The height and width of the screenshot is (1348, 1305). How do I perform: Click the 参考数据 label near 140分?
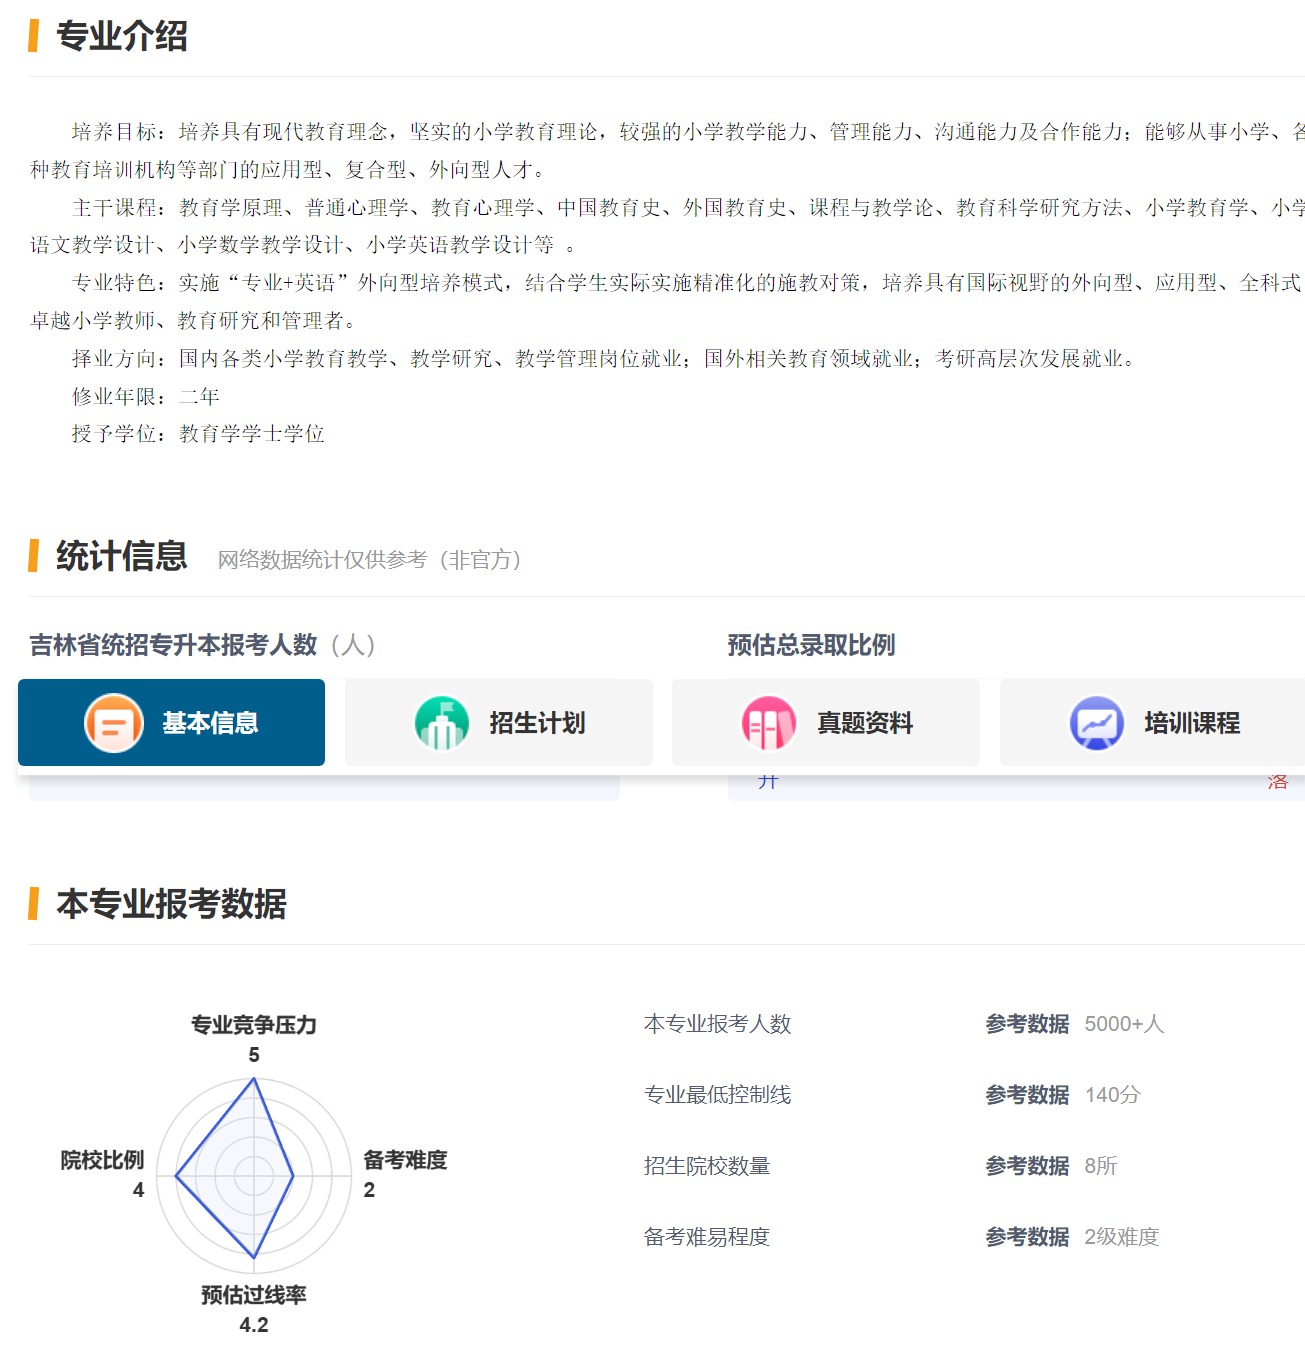(x=1025, y=1095)
